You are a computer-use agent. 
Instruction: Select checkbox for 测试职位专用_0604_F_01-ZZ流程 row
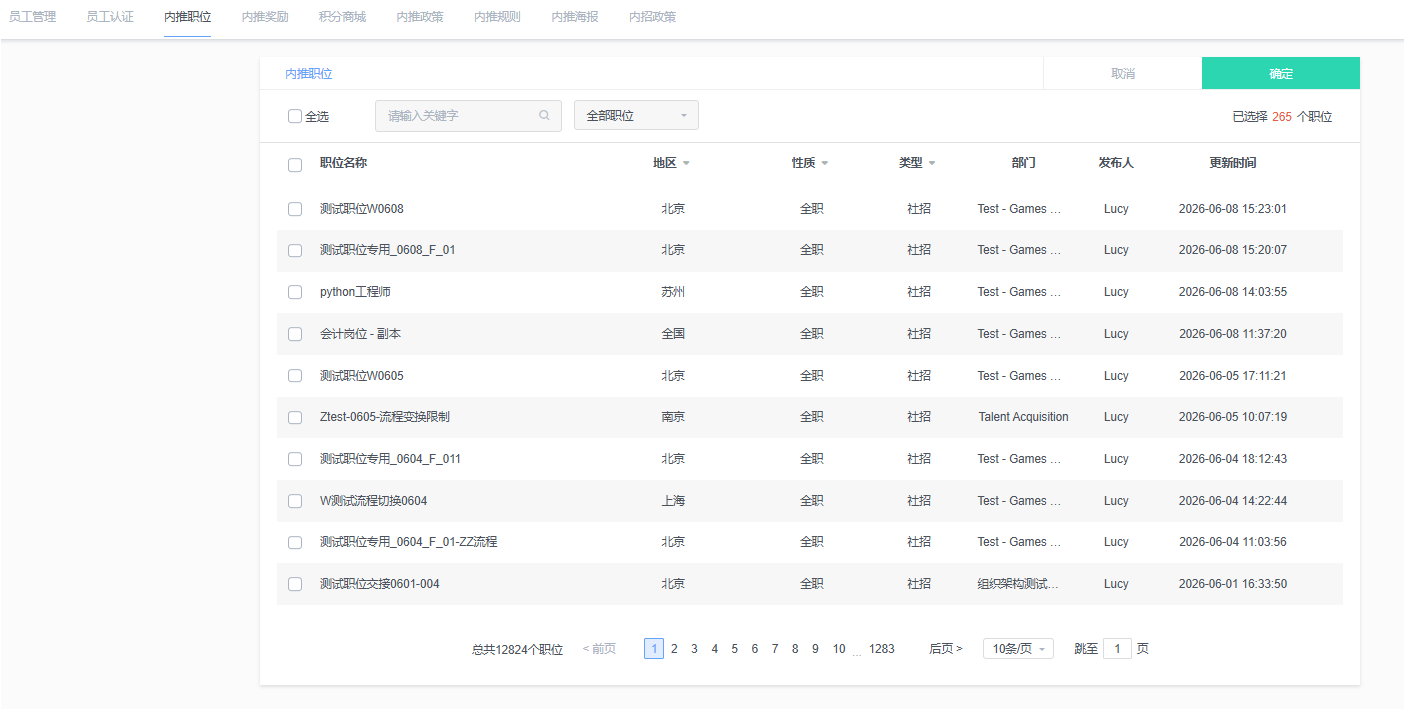tap(295, 542)
